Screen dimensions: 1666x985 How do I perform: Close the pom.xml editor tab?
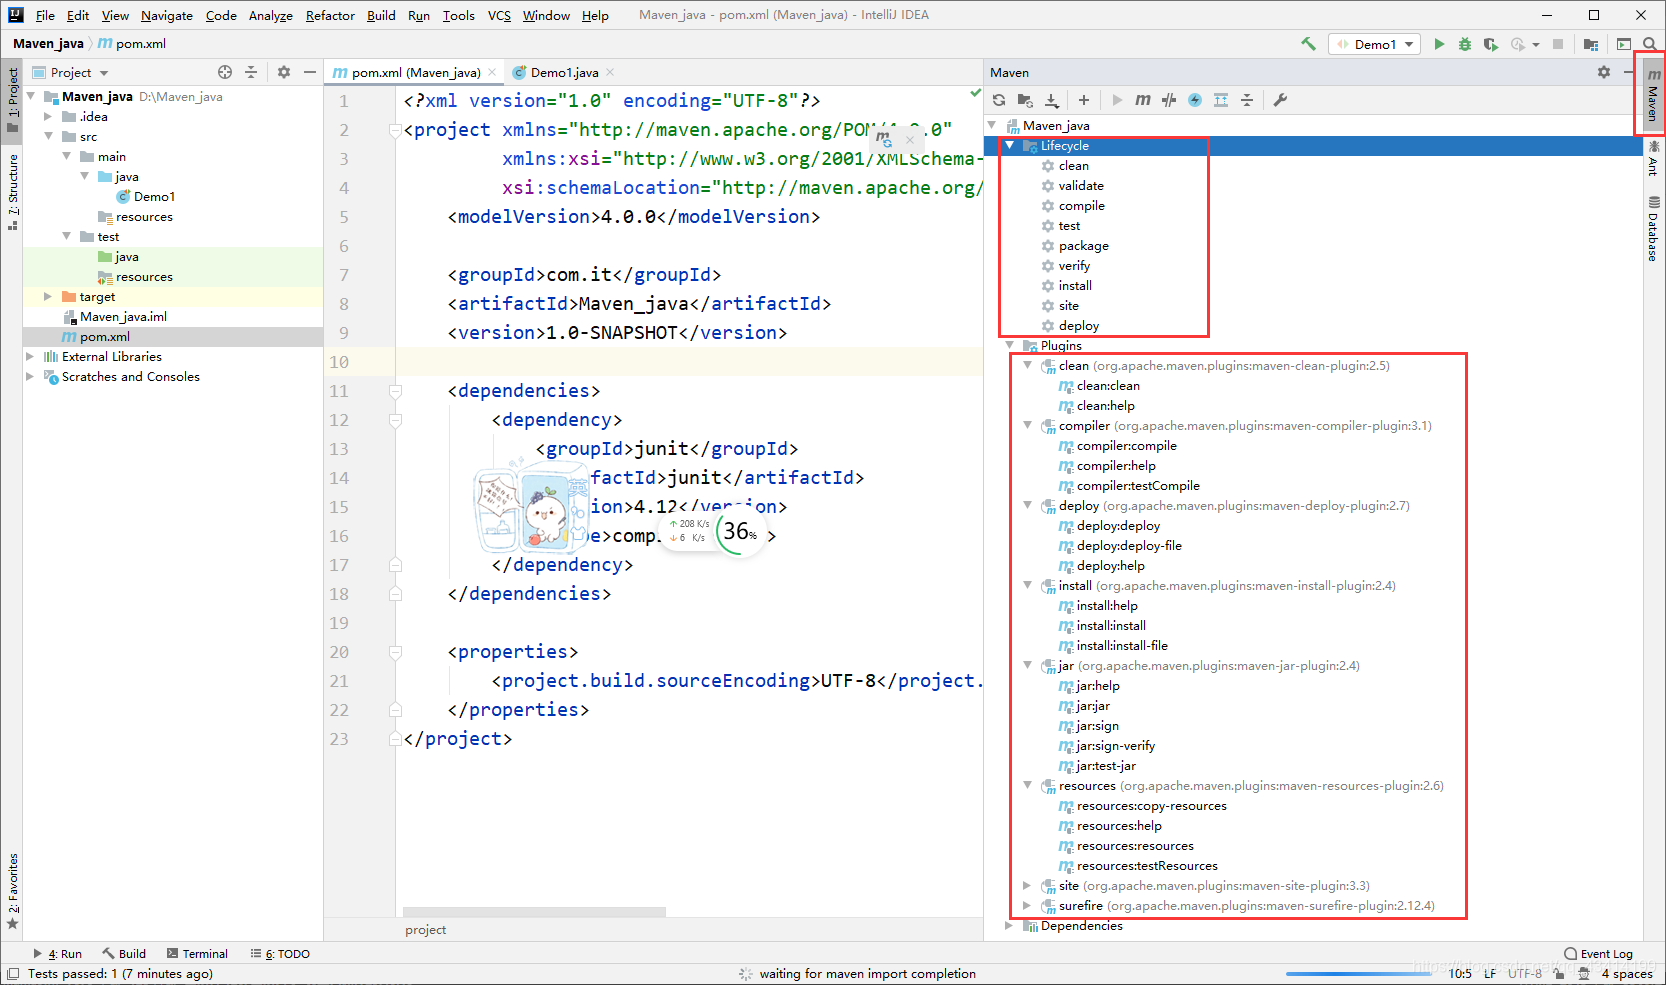[x=492, y=72]
